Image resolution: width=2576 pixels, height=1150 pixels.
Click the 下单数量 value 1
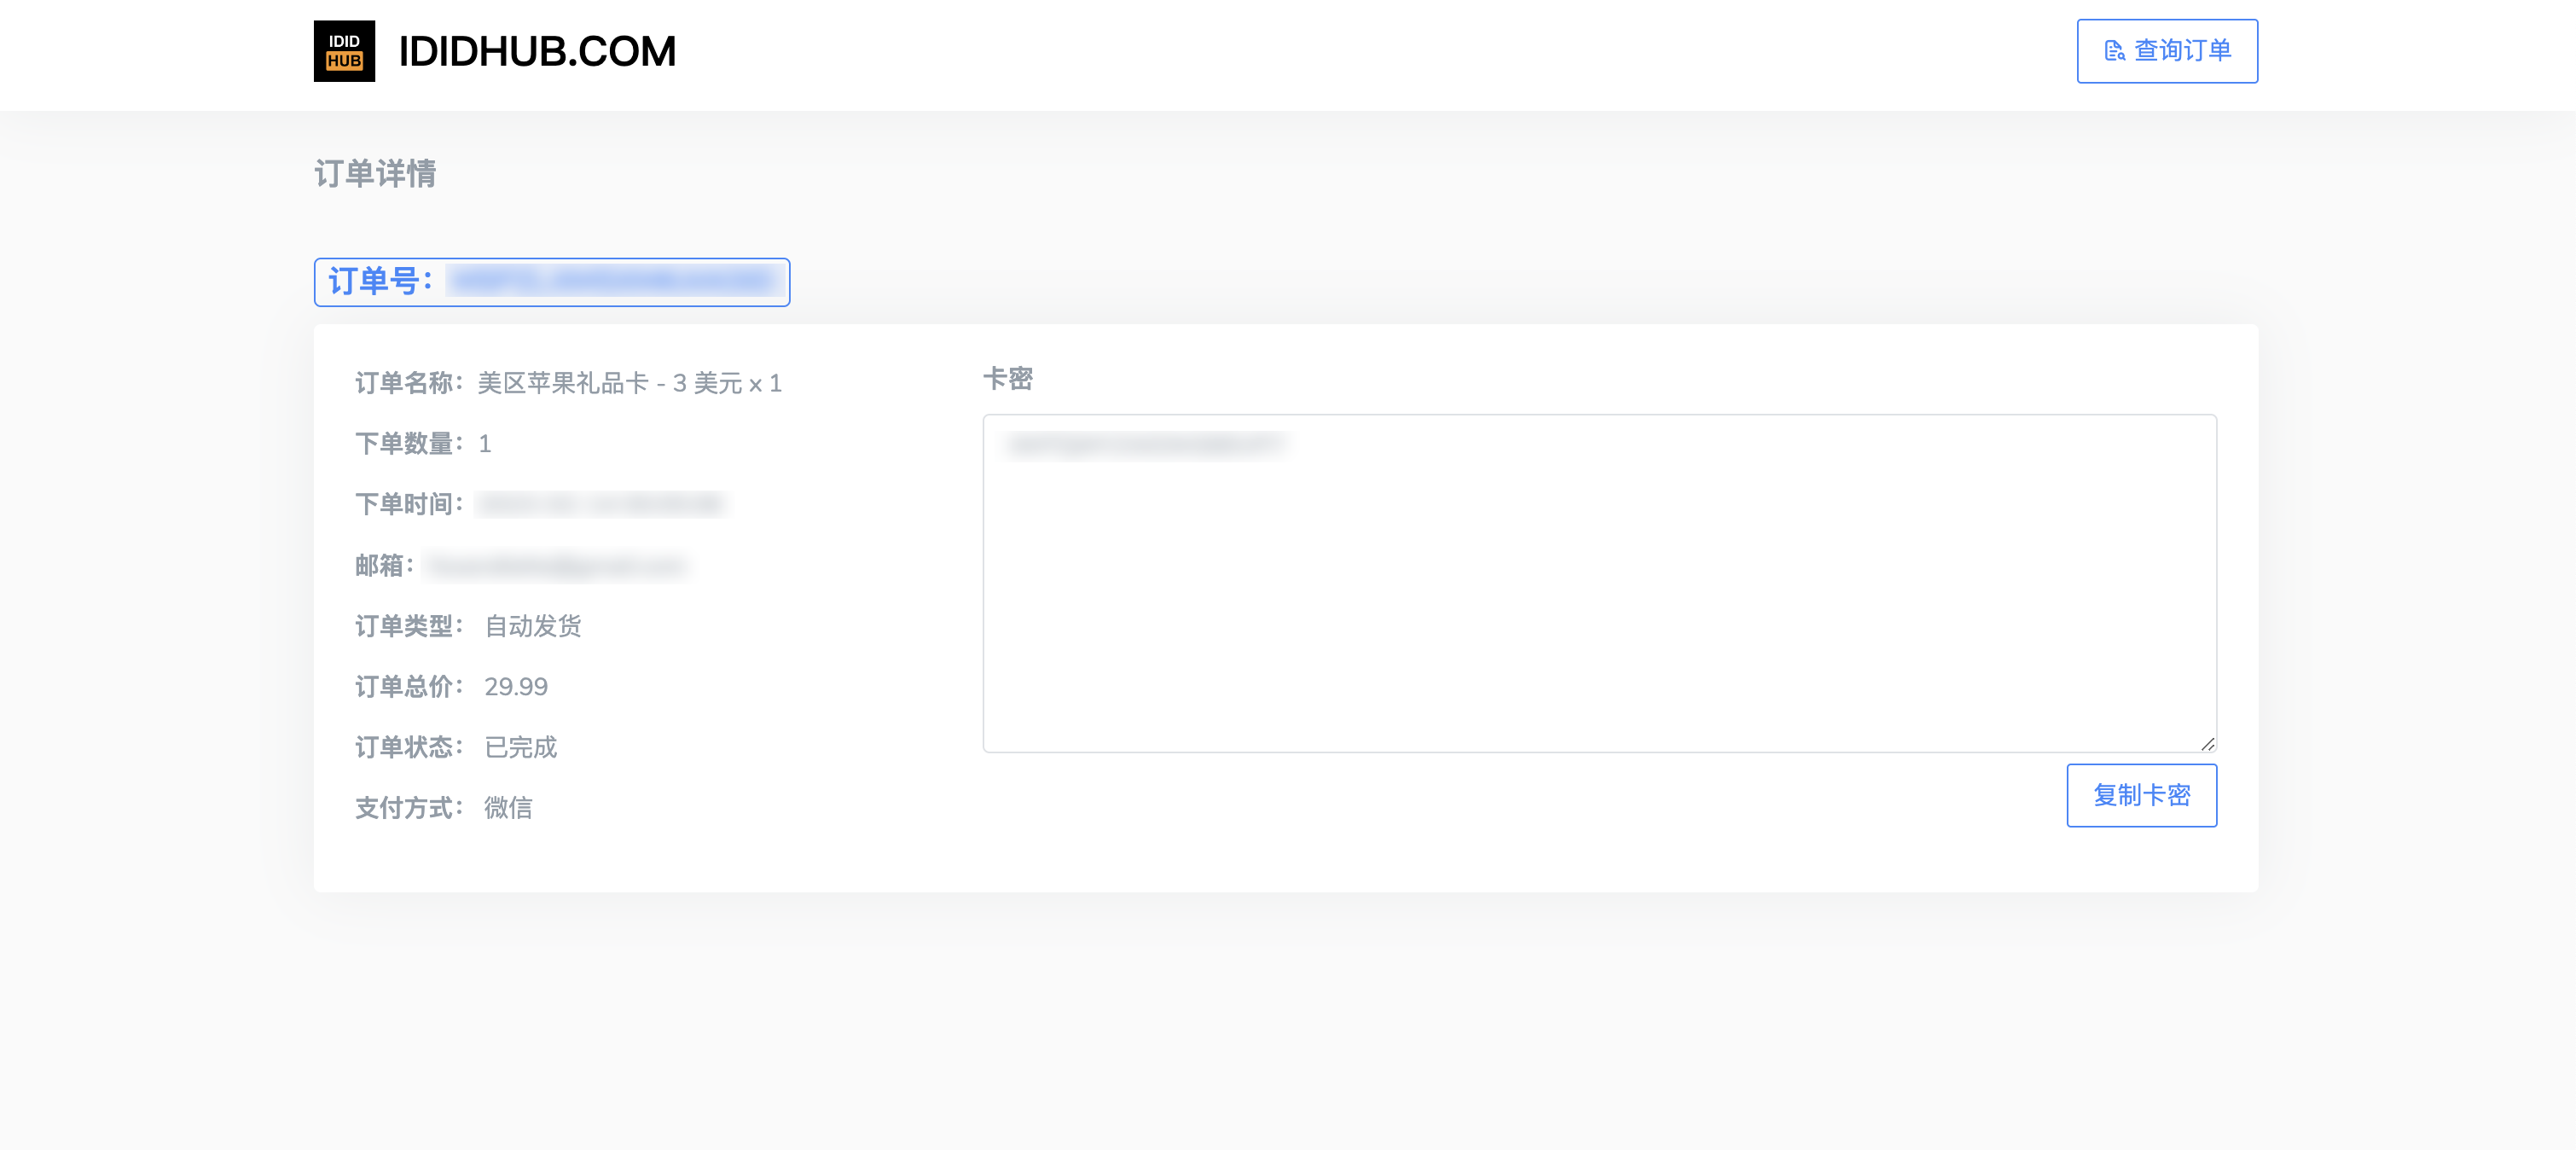point(484,444)
